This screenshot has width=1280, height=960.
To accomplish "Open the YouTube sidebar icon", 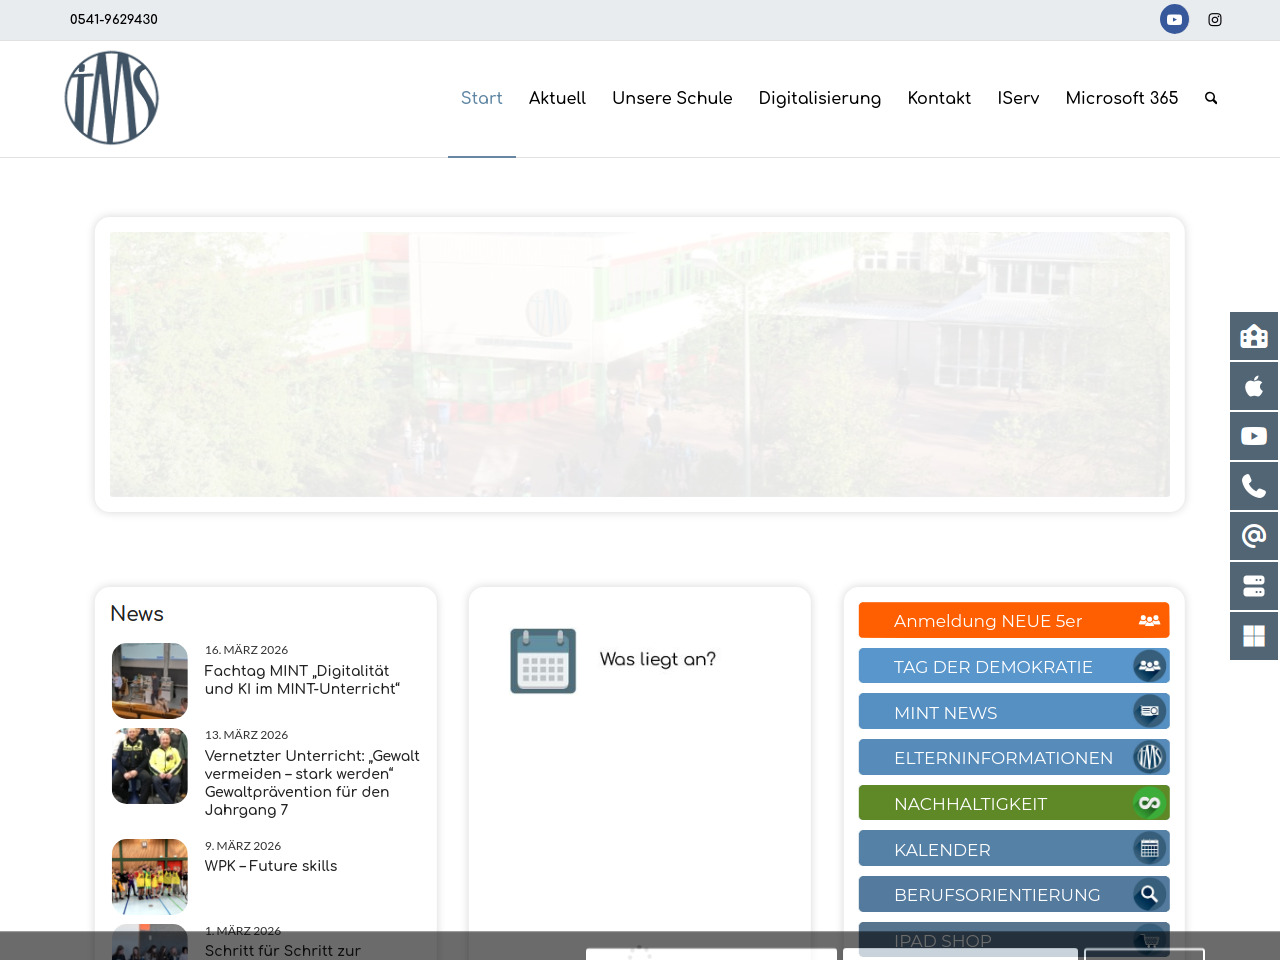I will [x=1254, y=436].
